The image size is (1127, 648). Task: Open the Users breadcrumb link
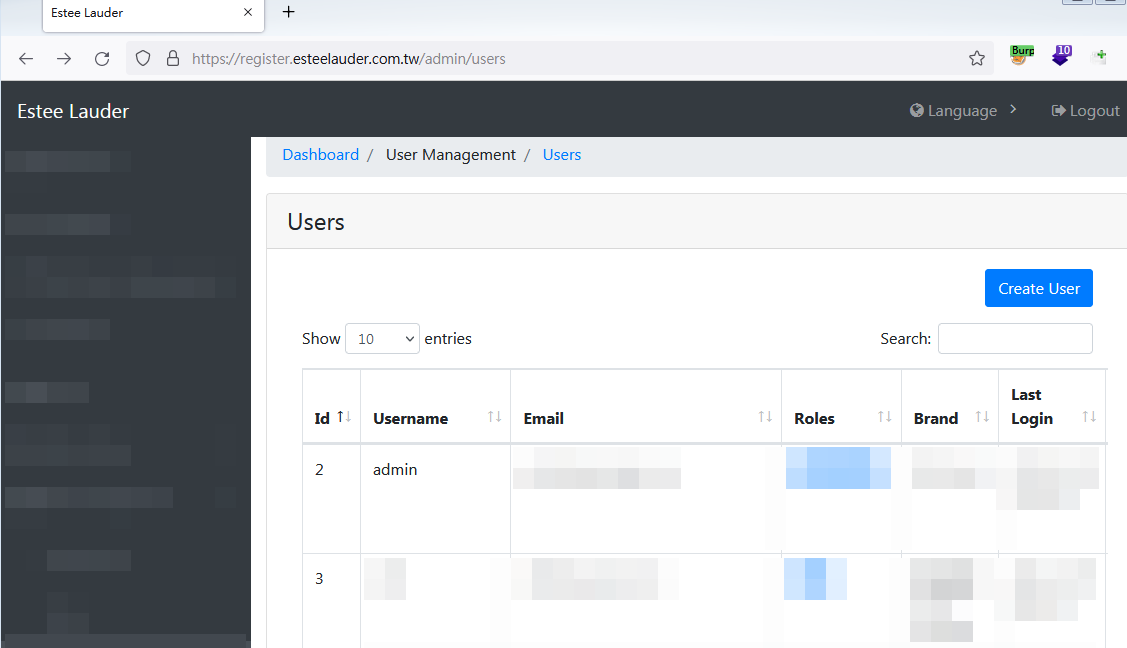pos(561,154)
